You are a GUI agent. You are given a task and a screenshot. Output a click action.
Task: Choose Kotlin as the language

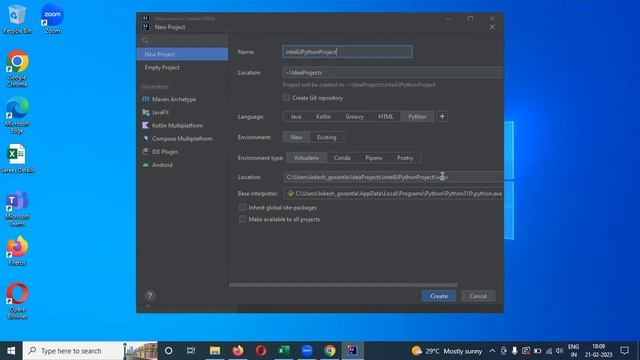point(323,117)
